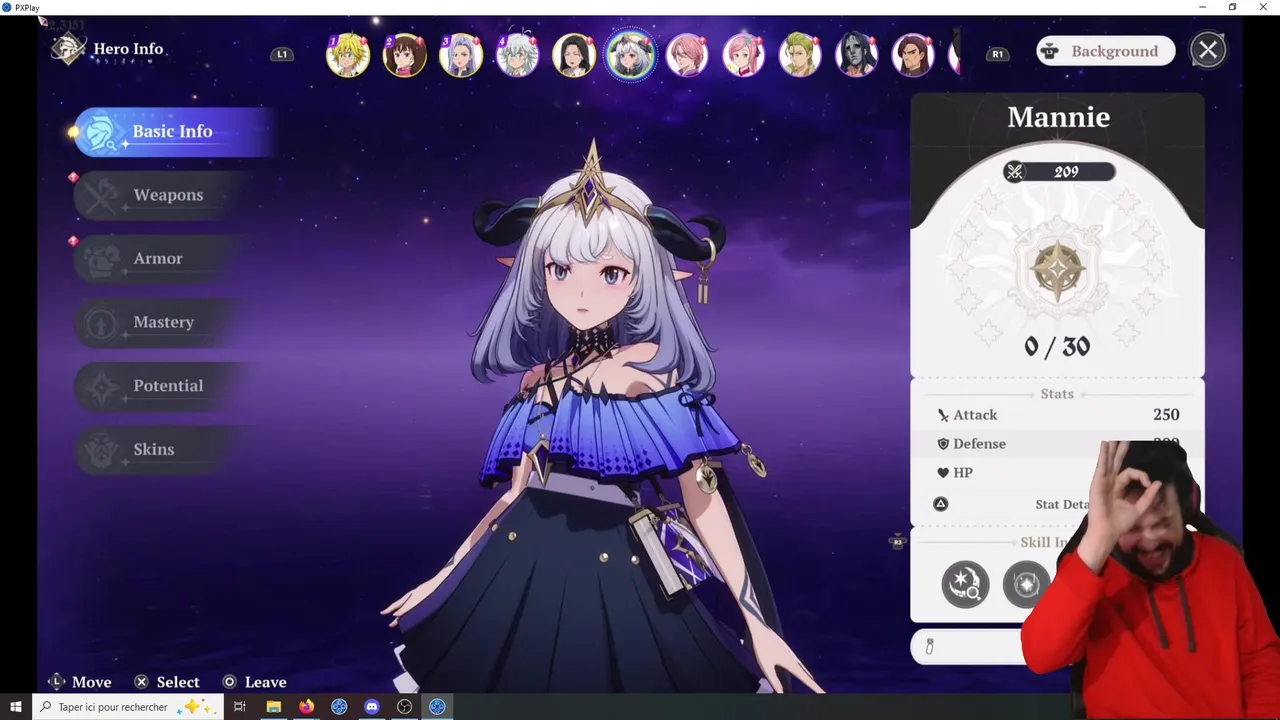1280x720 pixels.
Task: Click the Attack value 250
Action: (x=1166, y=415)
